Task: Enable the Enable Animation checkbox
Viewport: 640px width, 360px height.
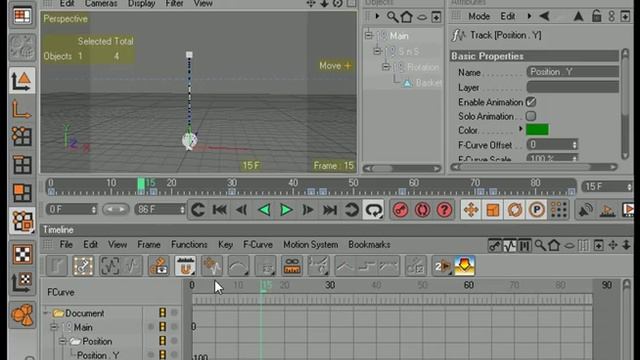Action: (x=531, y=102)
